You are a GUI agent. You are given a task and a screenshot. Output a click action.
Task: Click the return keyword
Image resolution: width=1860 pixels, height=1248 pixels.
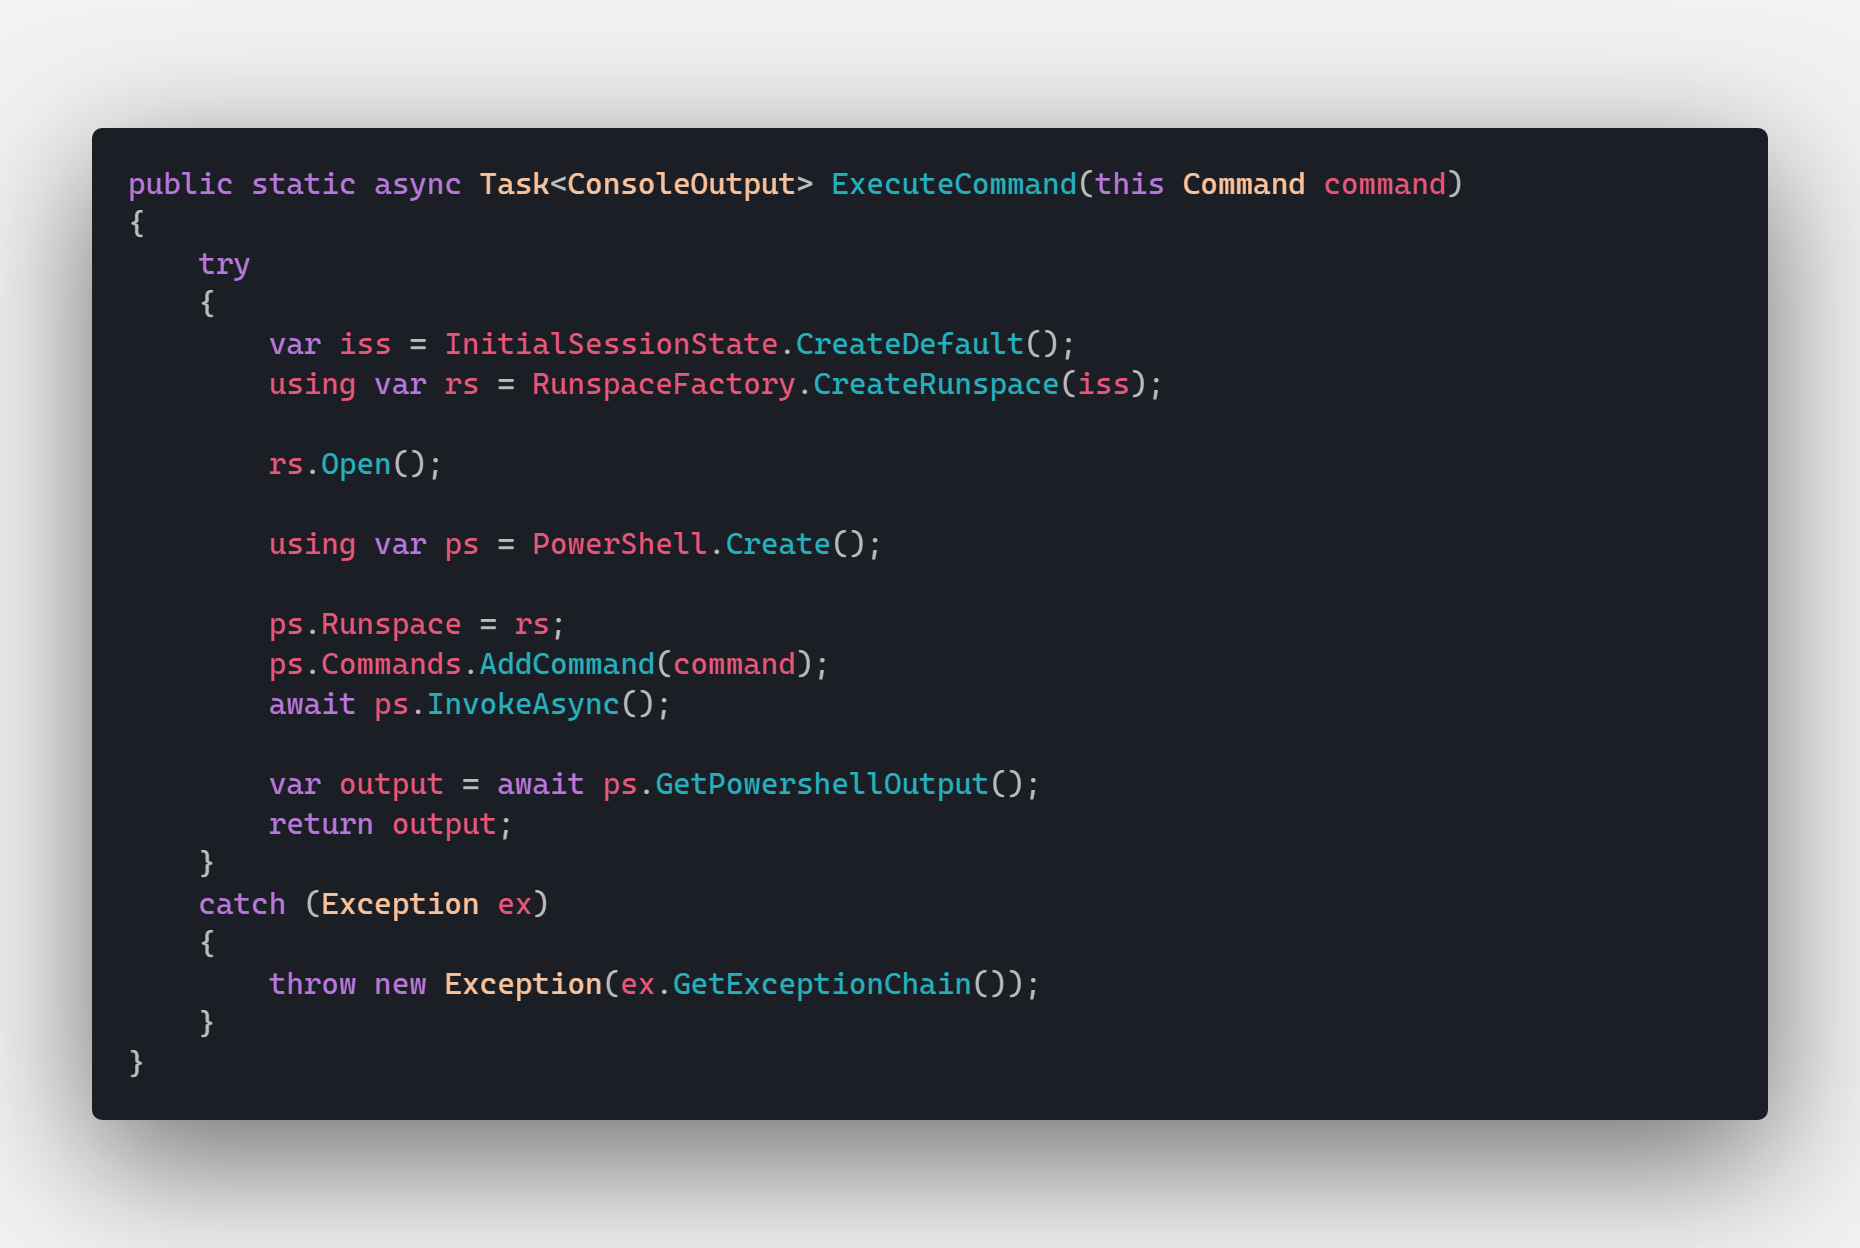coord(320,824)
